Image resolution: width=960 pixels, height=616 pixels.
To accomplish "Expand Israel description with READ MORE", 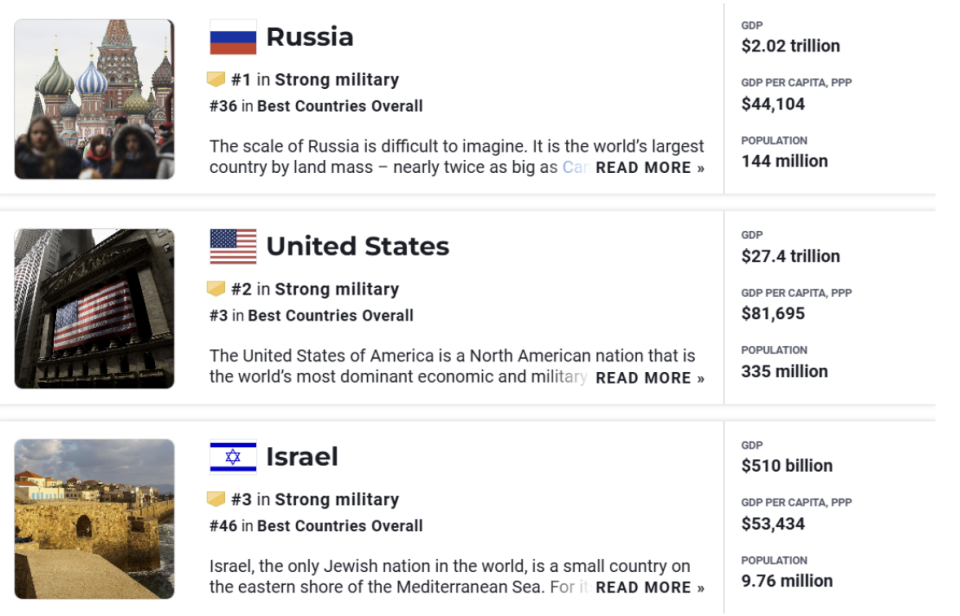I will (650, 588).
